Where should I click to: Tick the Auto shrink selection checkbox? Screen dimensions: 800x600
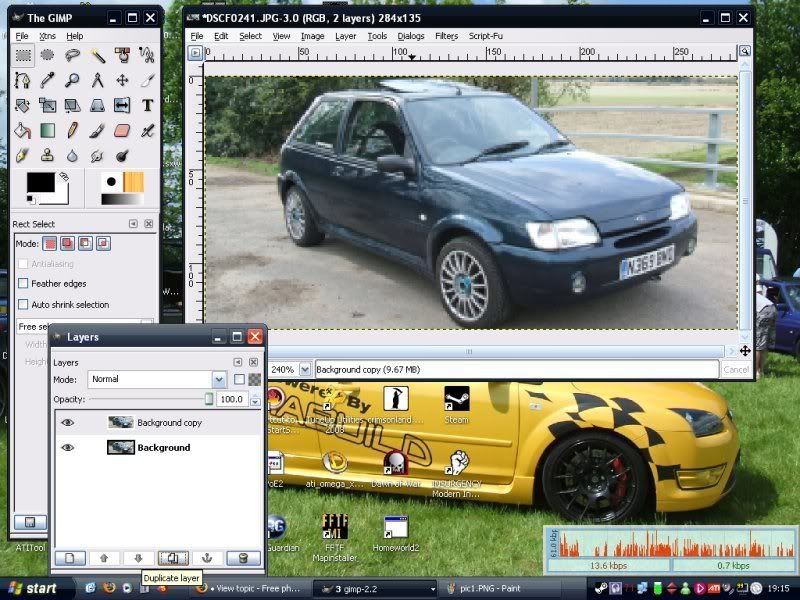tap(23, 305)
